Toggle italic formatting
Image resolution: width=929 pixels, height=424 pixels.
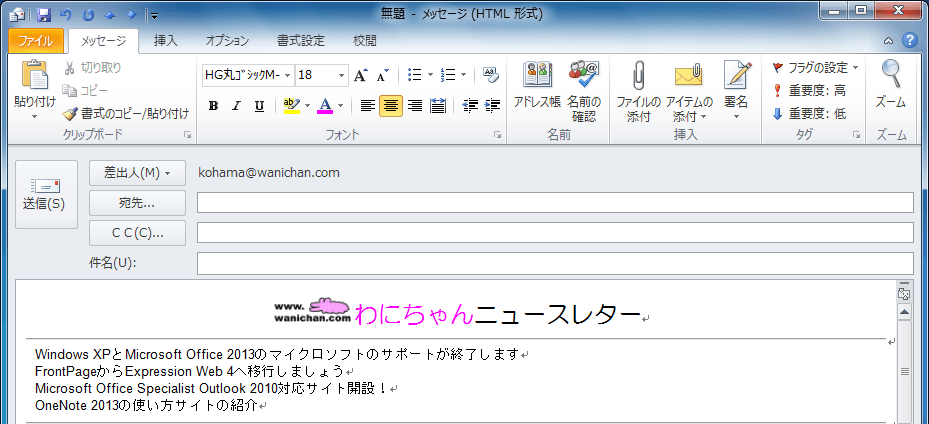coord(236,106)
